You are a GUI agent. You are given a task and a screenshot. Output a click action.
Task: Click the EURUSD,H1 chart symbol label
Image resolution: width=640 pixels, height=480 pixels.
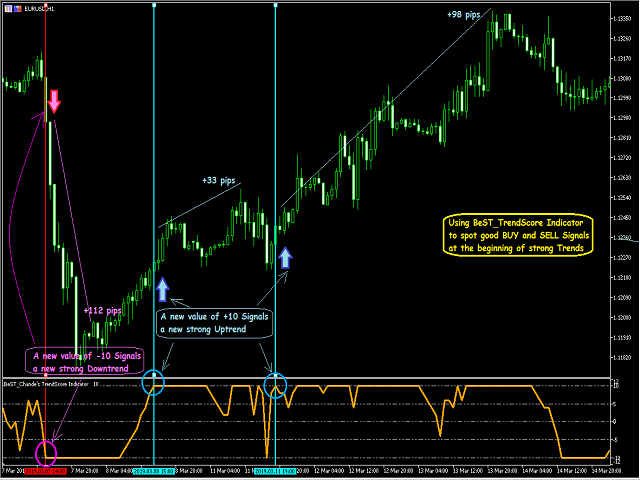pyautogui.click(x=39, y=9)
